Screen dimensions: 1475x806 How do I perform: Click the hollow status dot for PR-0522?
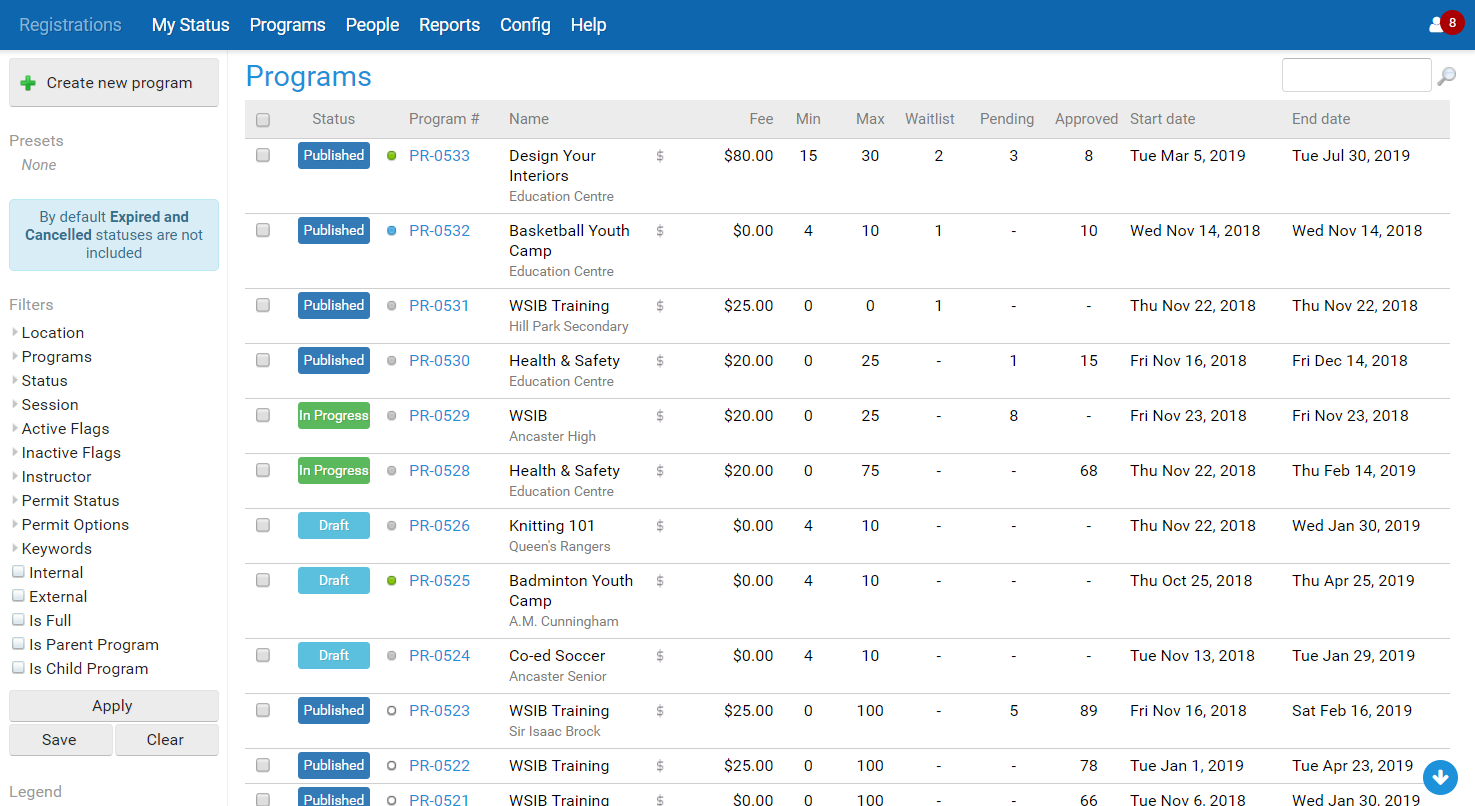392,766
